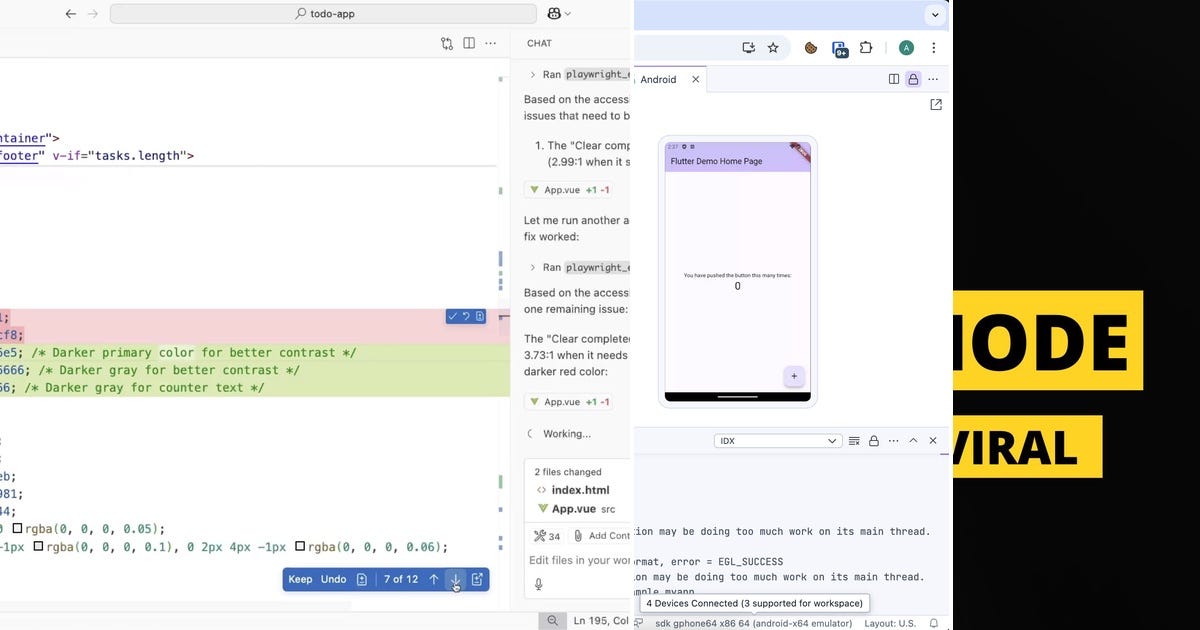Open the compare changes icon above the editor
1200x630 pixels.
[x=446, y=43]
